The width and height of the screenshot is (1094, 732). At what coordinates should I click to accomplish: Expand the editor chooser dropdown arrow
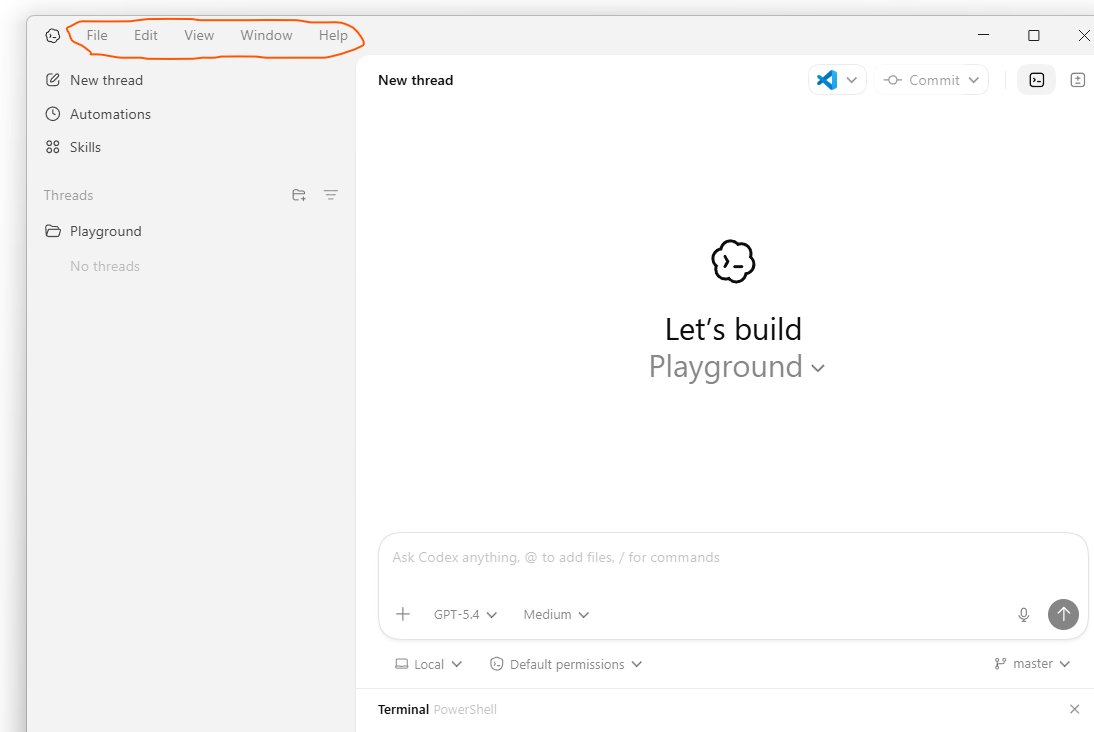852,80
